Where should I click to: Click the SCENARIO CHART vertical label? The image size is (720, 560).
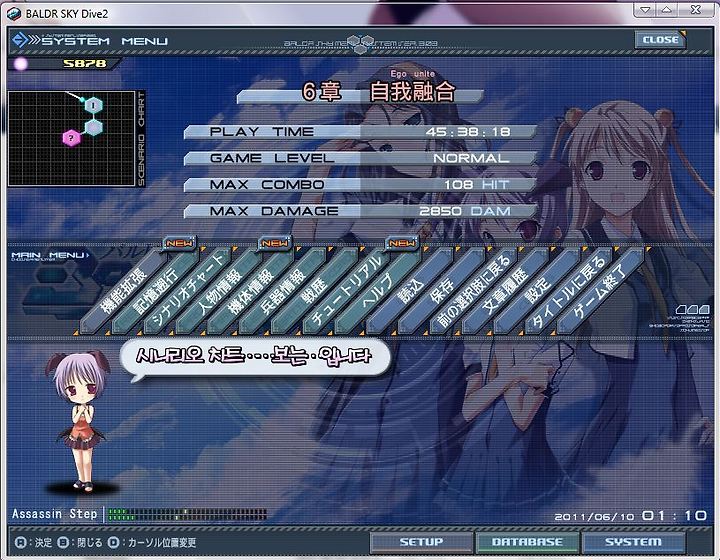141,139
